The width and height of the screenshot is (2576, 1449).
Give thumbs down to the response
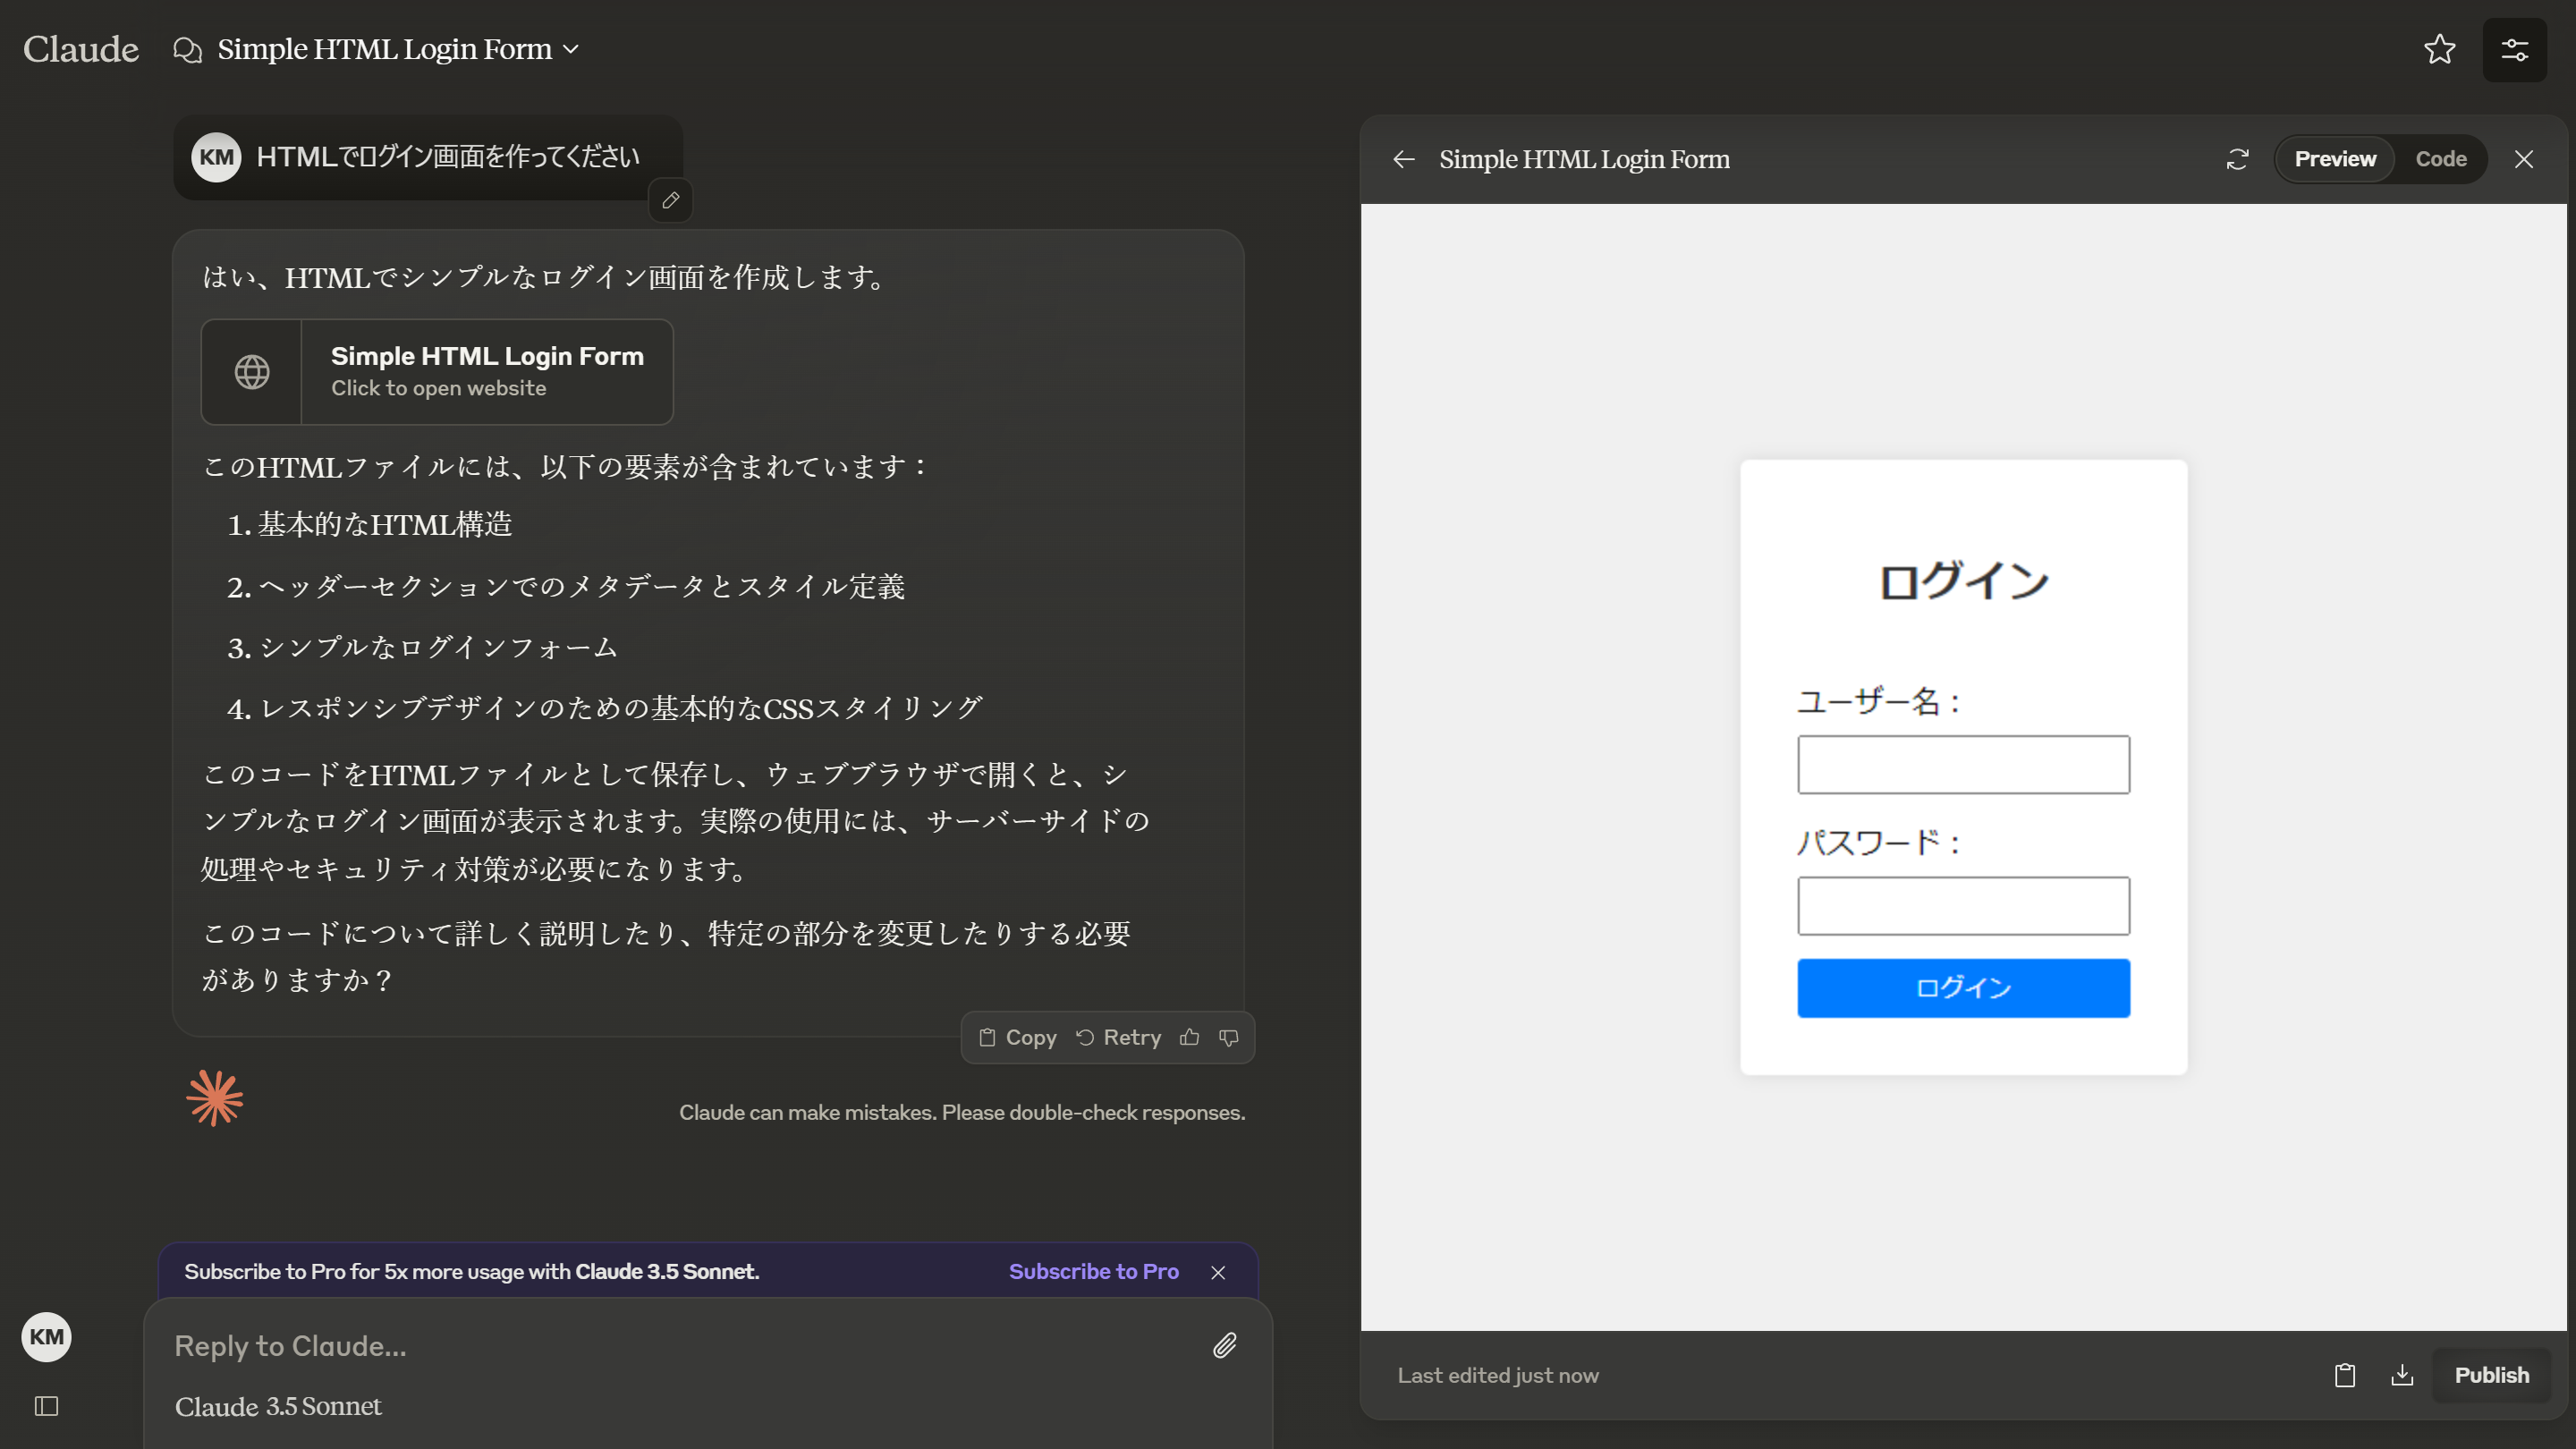click(1229, 1037)
